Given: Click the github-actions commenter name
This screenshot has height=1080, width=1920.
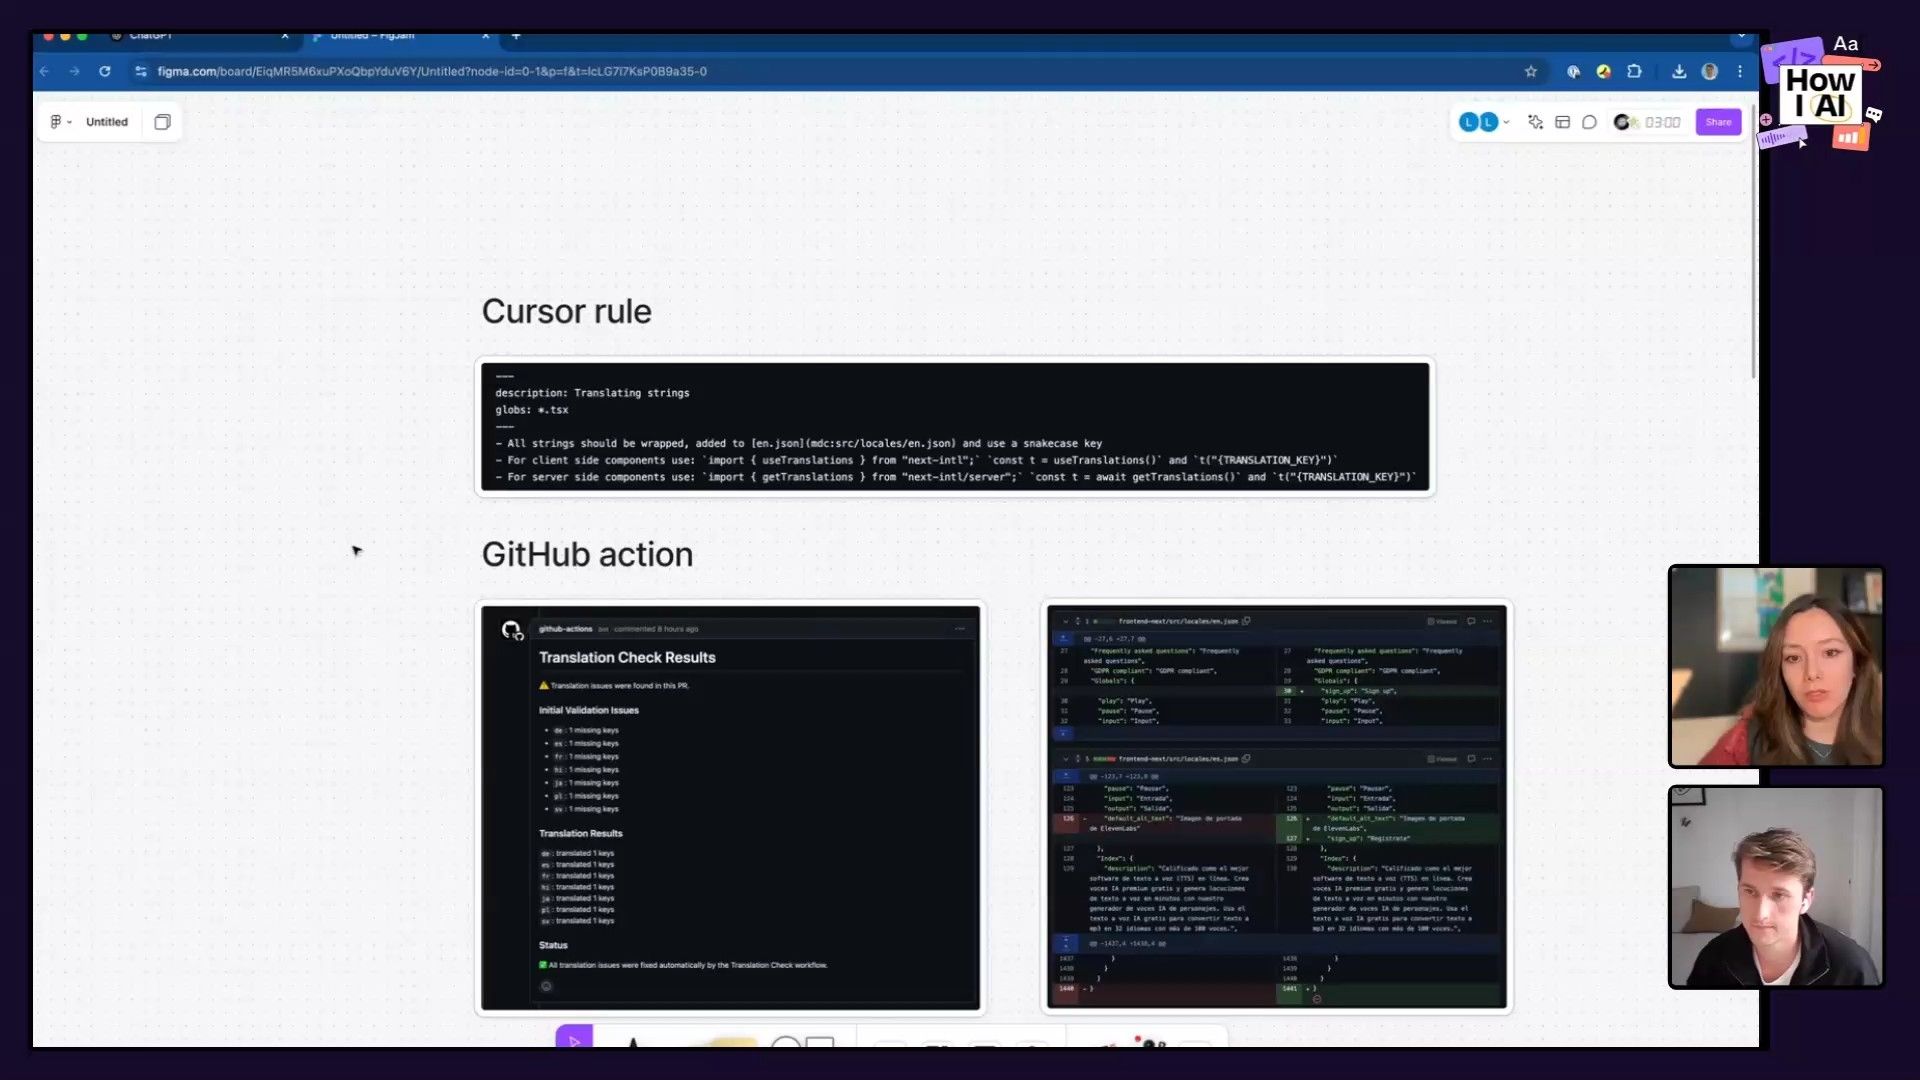Looking at the screenshot, I should (x=566, y=629).
